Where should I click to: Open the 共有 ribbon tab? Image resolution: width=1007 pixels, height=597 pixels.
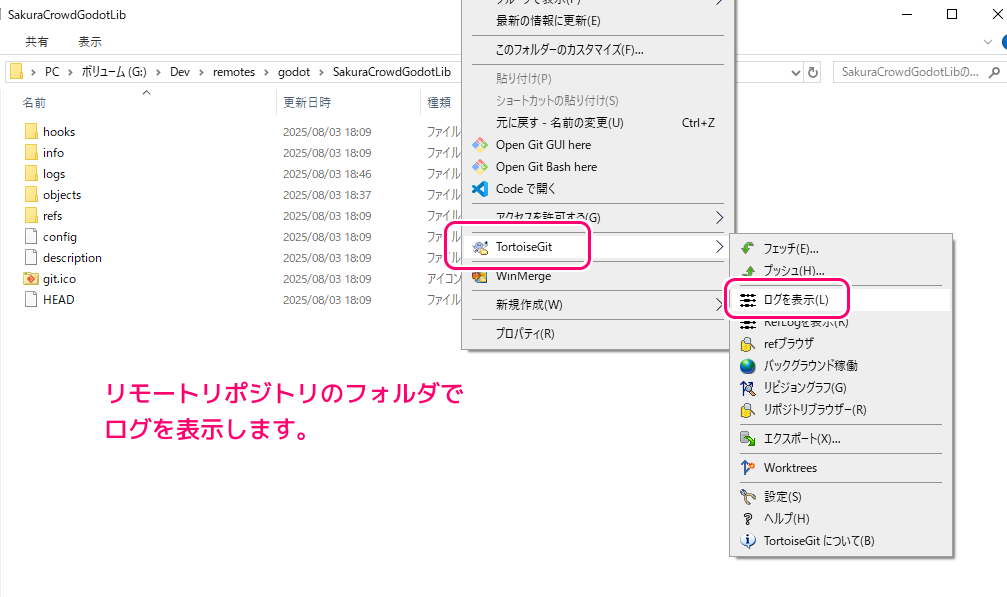coord(37,42)
